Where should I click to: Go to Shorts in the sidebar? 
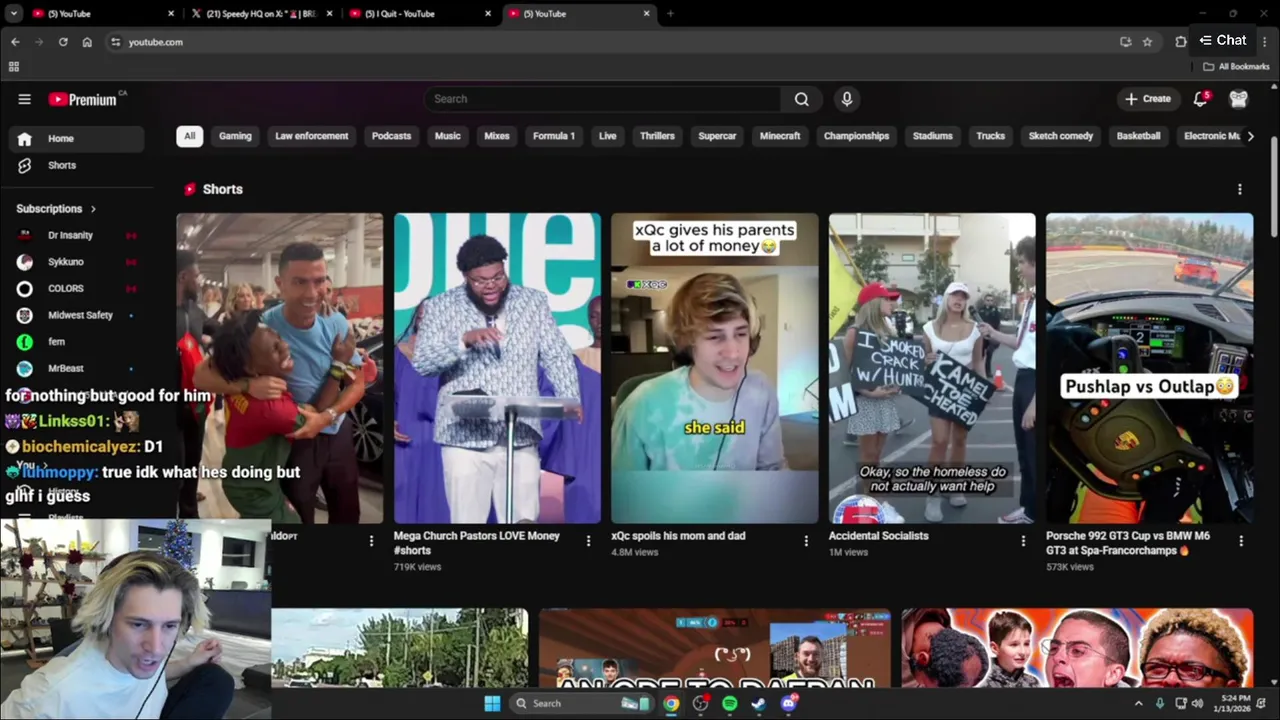tap(77, 165)
